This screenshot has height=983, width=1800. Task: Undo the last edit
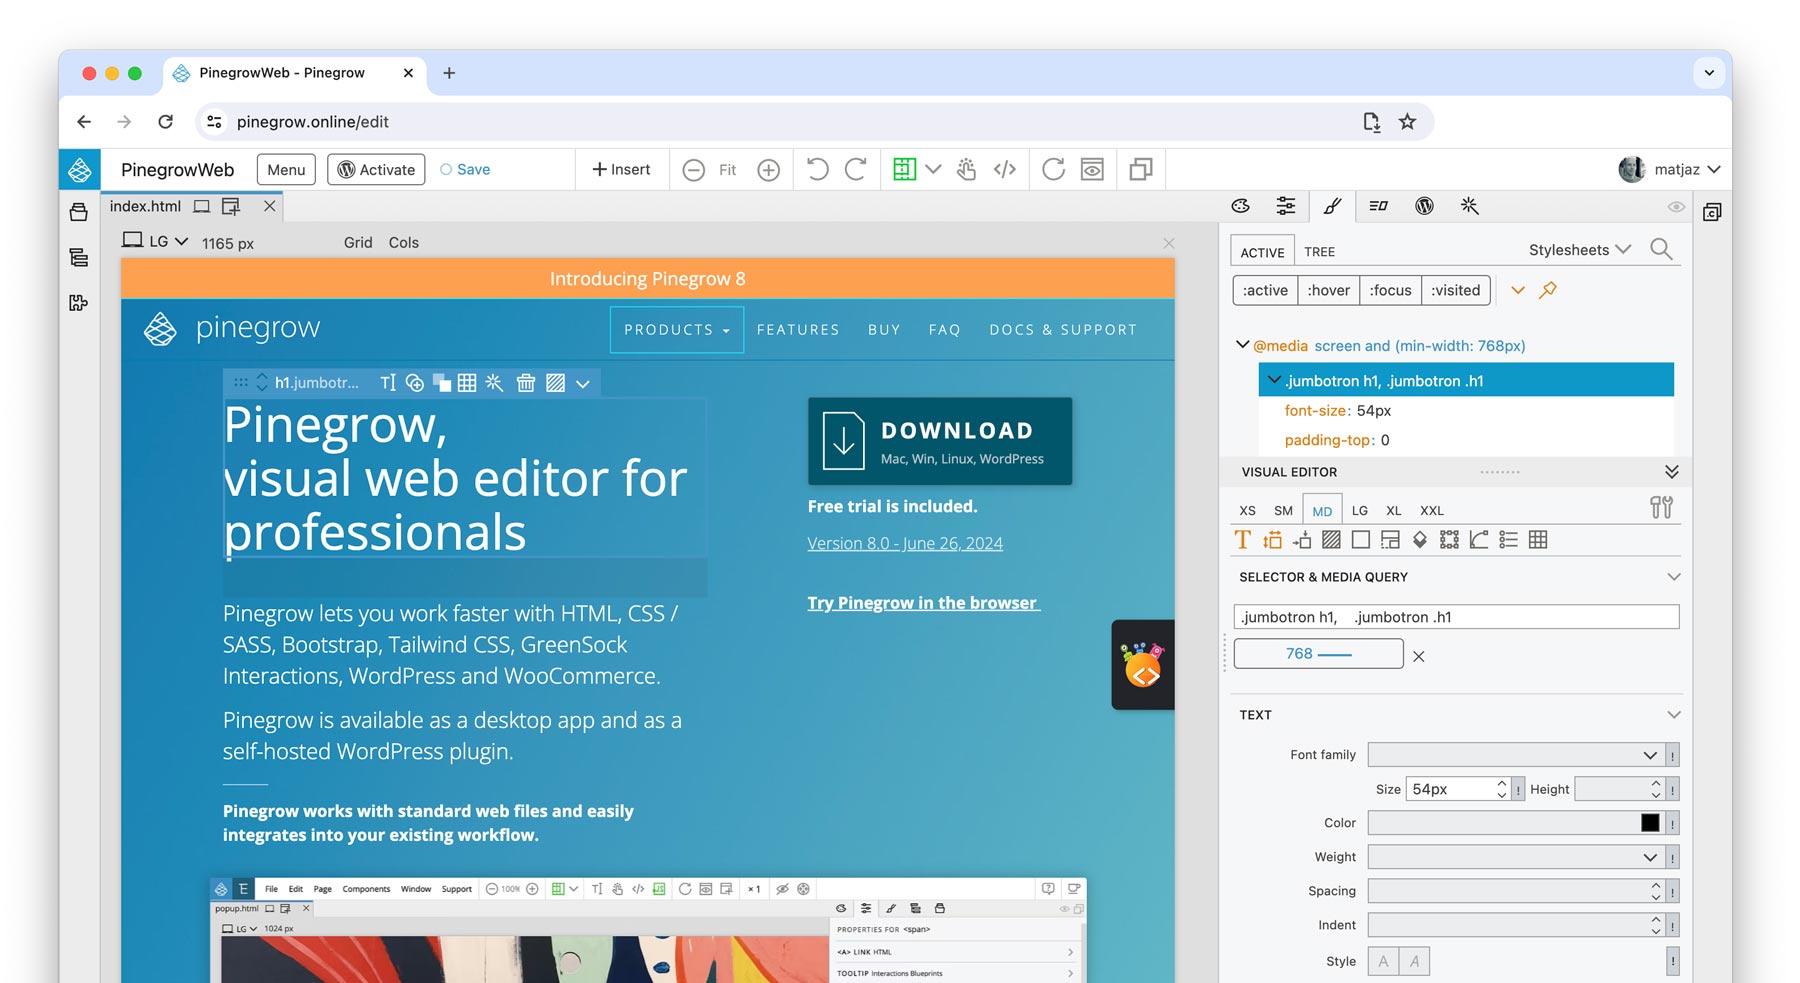[817, 169]
